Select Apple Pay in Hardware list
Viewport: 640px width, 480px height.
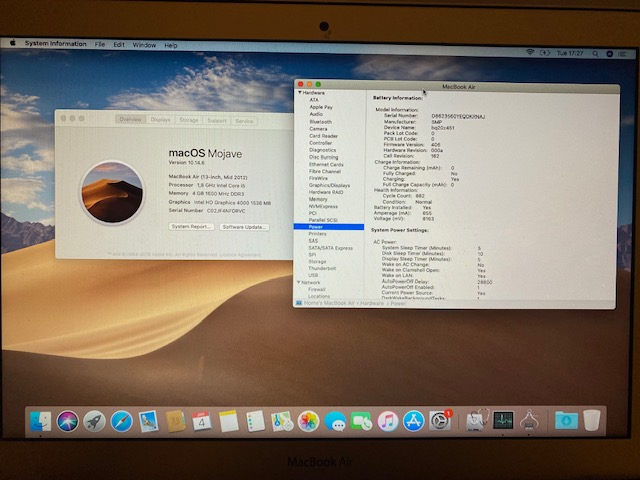coord(321,107)
